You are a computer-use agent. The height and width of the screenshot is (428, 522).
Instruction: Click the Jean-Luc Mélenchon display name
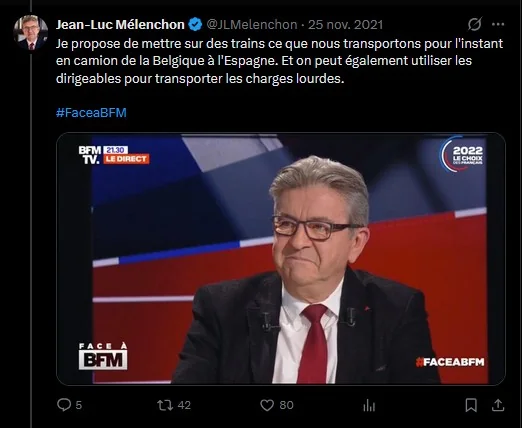[120, 25]
